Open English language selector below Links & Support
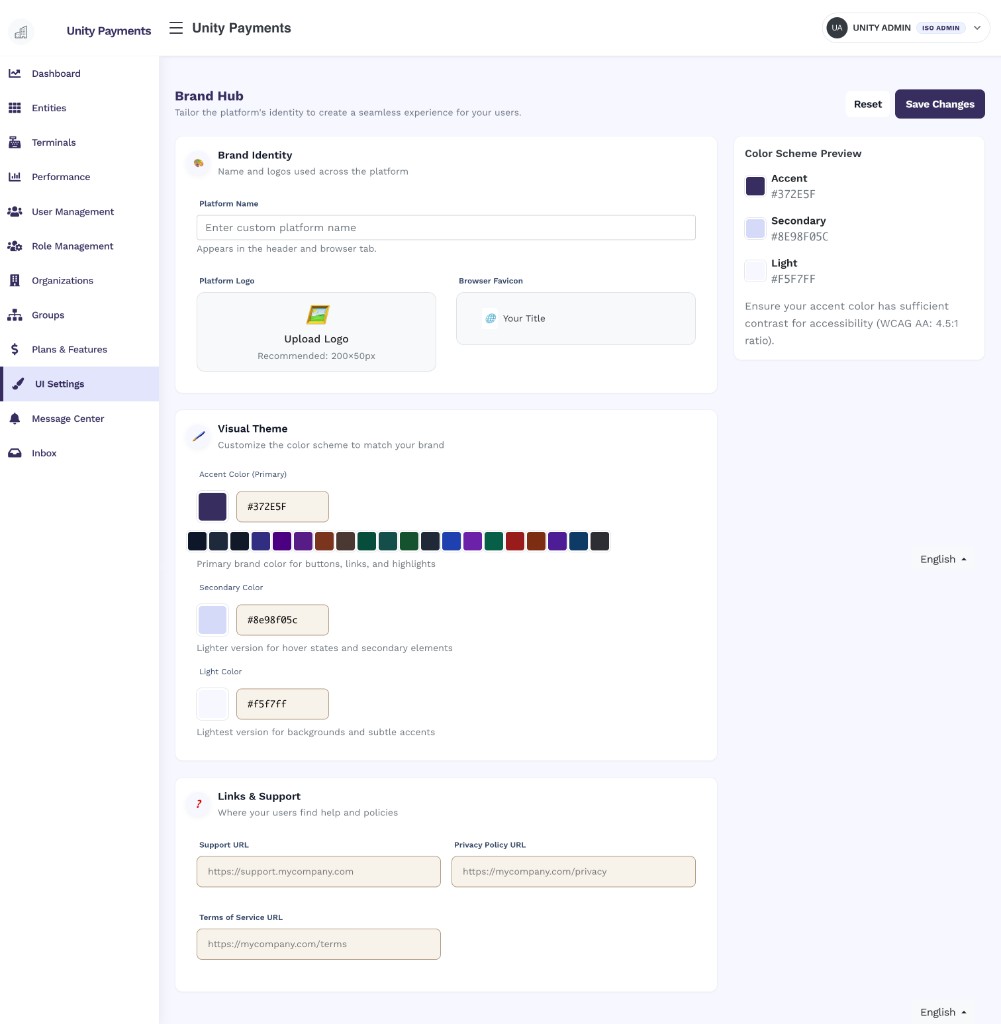The width and height of the screenshot is (1001, 1024). click(943, 1012)
